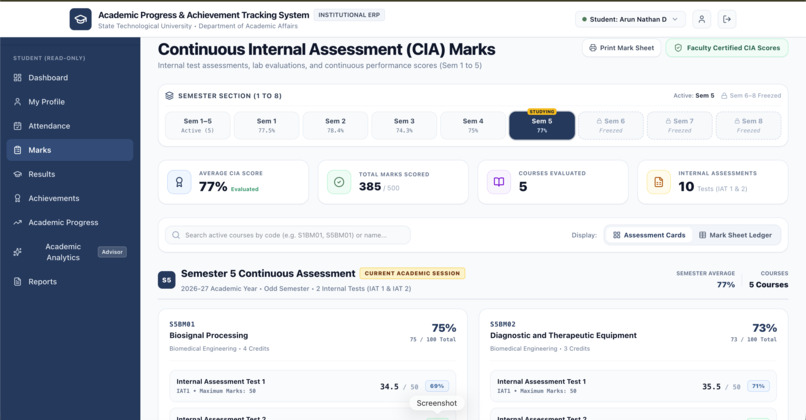Click the S5BM01 course code
Screen dimensions: 806x420
(182, 324)
